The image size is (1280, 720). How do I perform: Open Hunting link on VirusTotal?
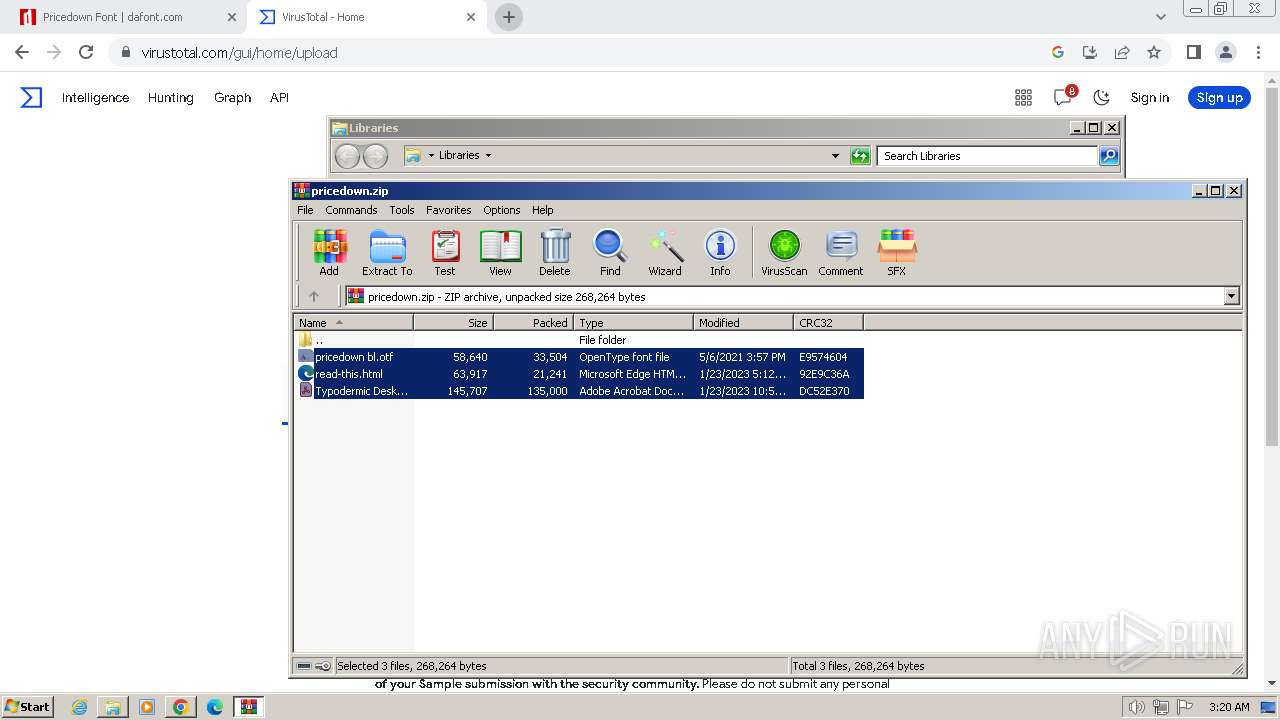[171, 97]
